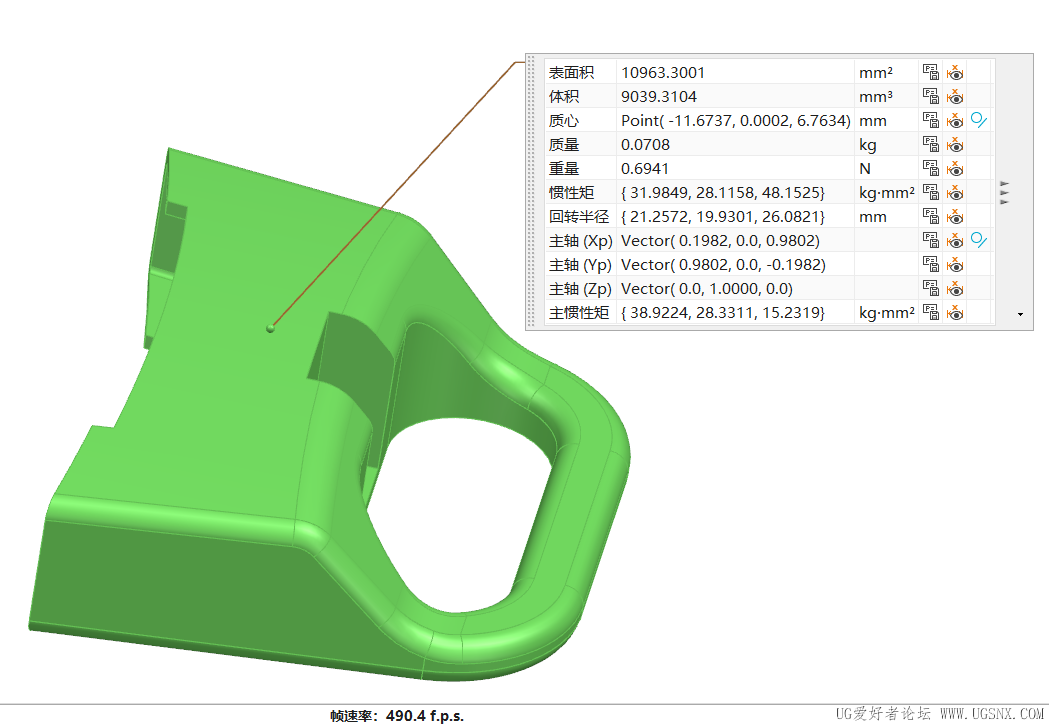Toggle visibility eye for 主轴 (Yp) row
This screenshot has height=726, width=1049.
955,264
